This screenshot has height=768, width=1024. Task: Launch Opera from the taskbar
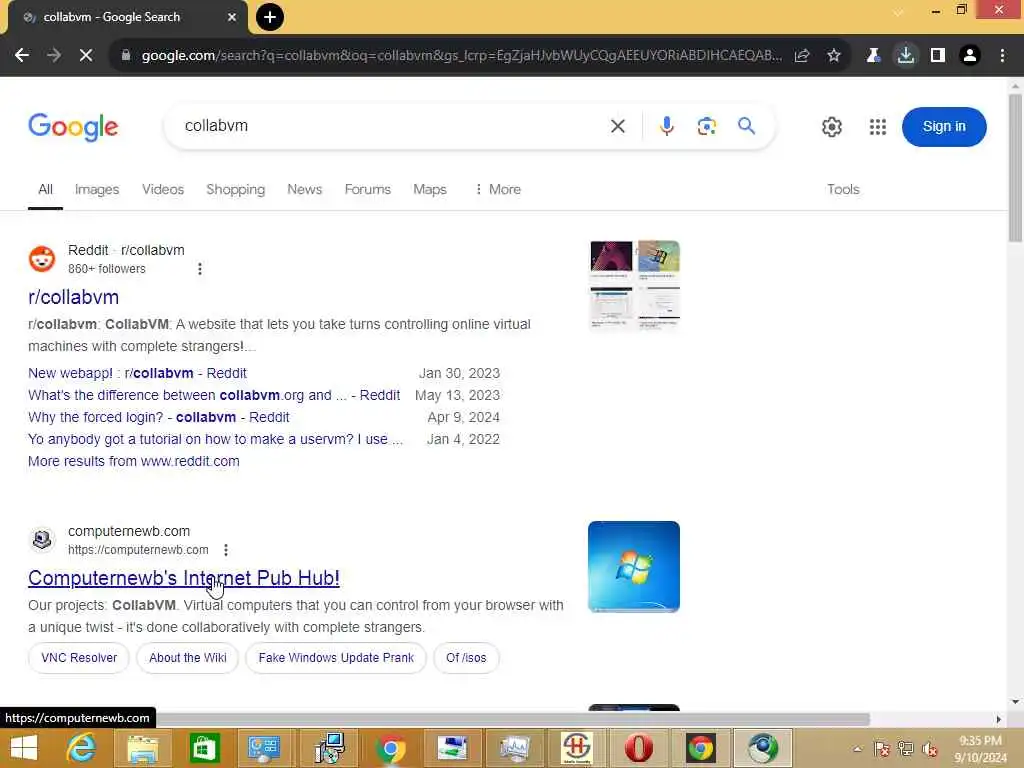click(x=638, y=748)
